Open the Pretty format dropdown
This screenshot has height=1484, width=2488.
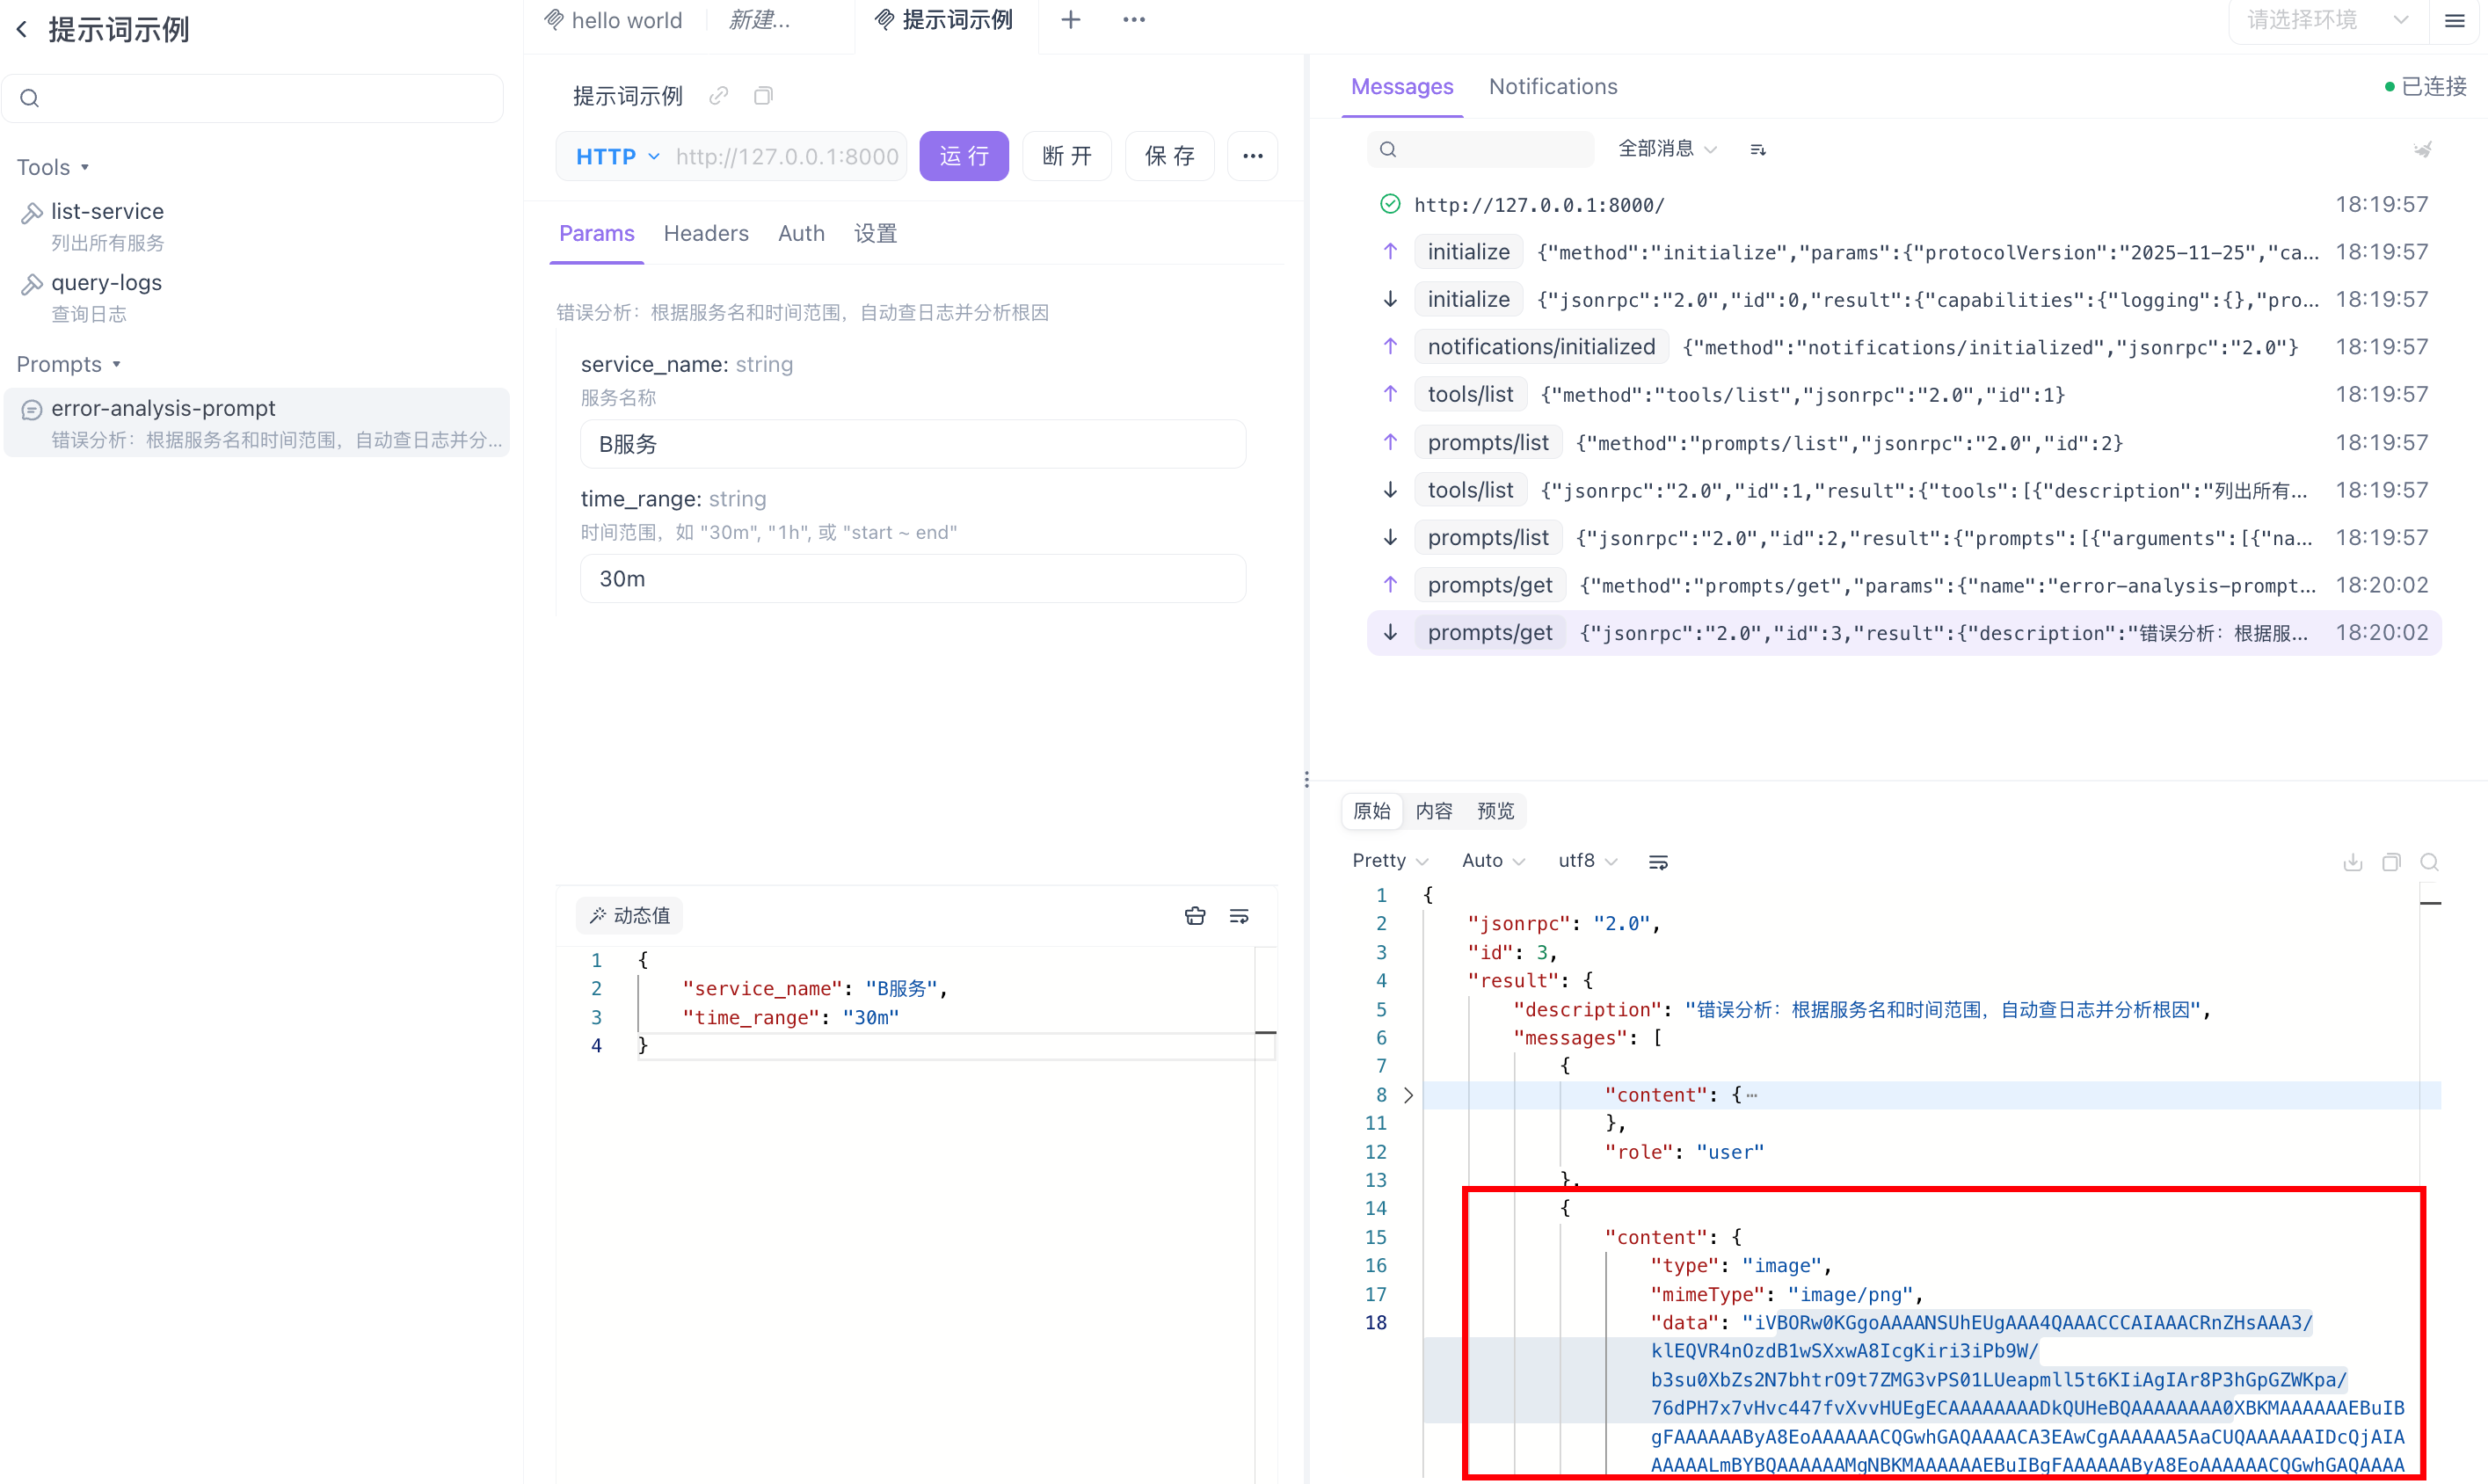[1389, 861]
